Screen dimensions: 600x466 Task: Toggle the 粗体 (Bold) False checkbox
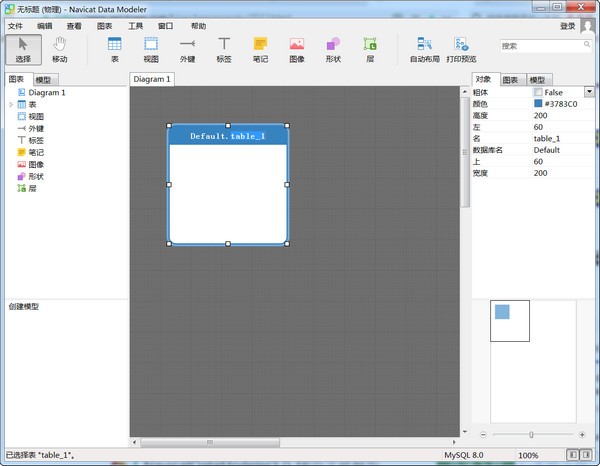click(x=538, y=92)
